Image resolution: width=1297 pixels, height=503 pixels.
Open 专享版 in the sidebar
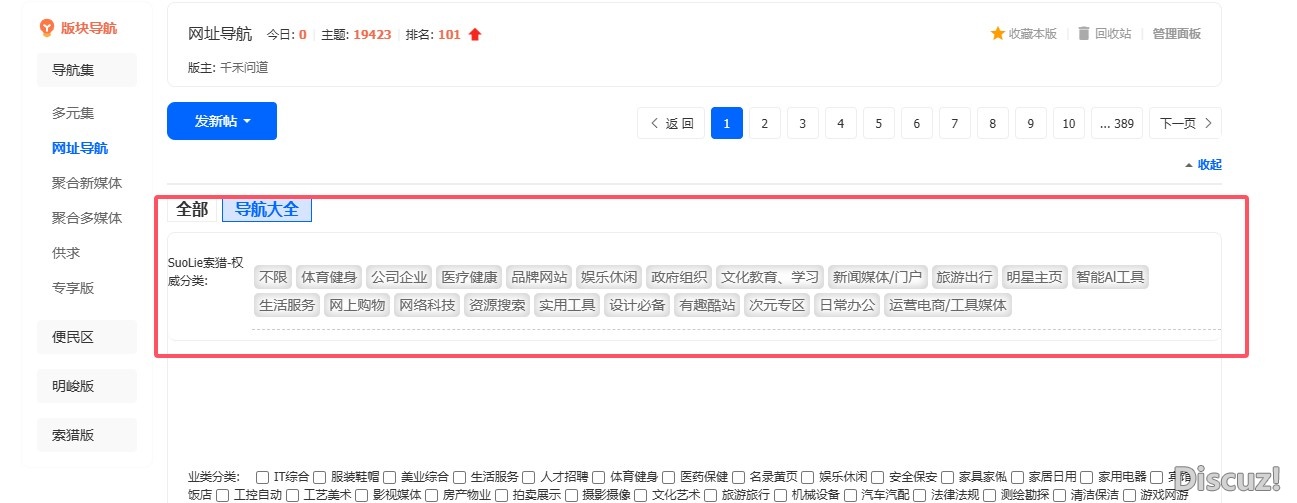[73, 288]
